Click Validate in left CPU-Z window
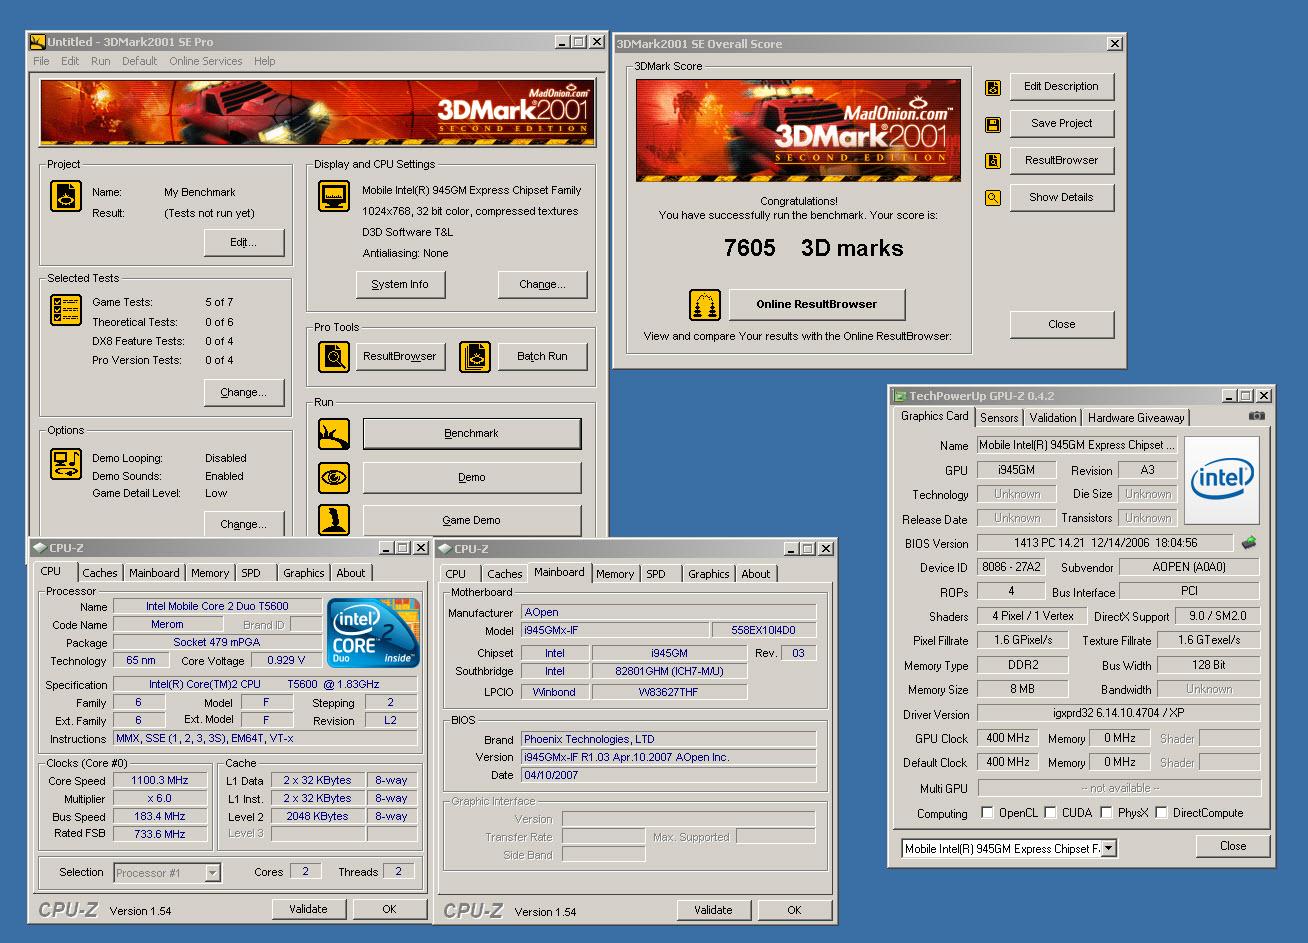 [309, 909]
